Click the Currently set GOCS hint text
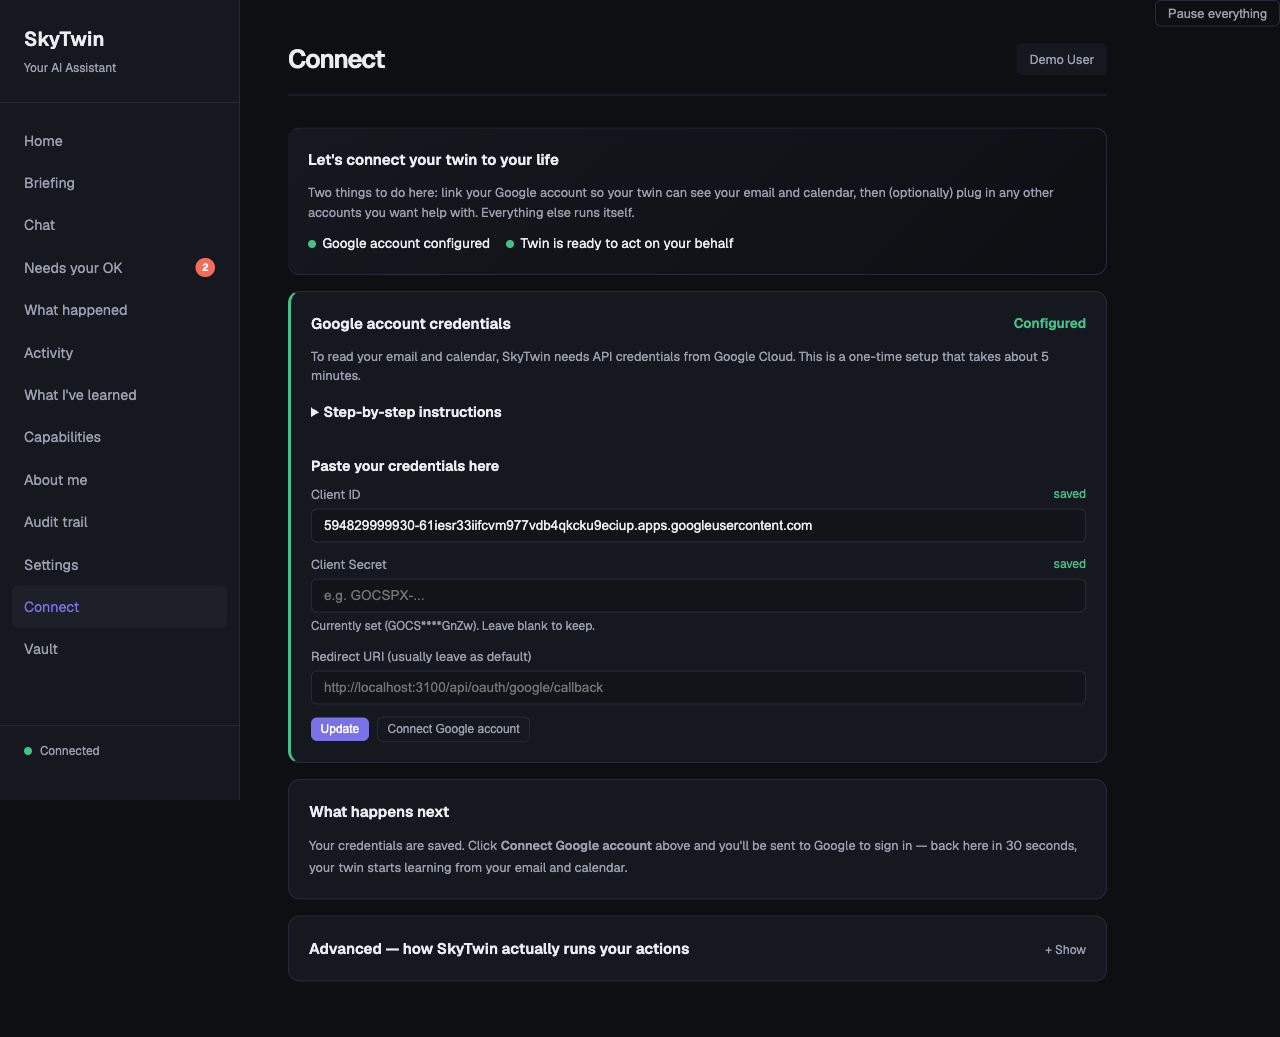The width and height of the screenshot is (1280, 1037). [x=453, y=626]
